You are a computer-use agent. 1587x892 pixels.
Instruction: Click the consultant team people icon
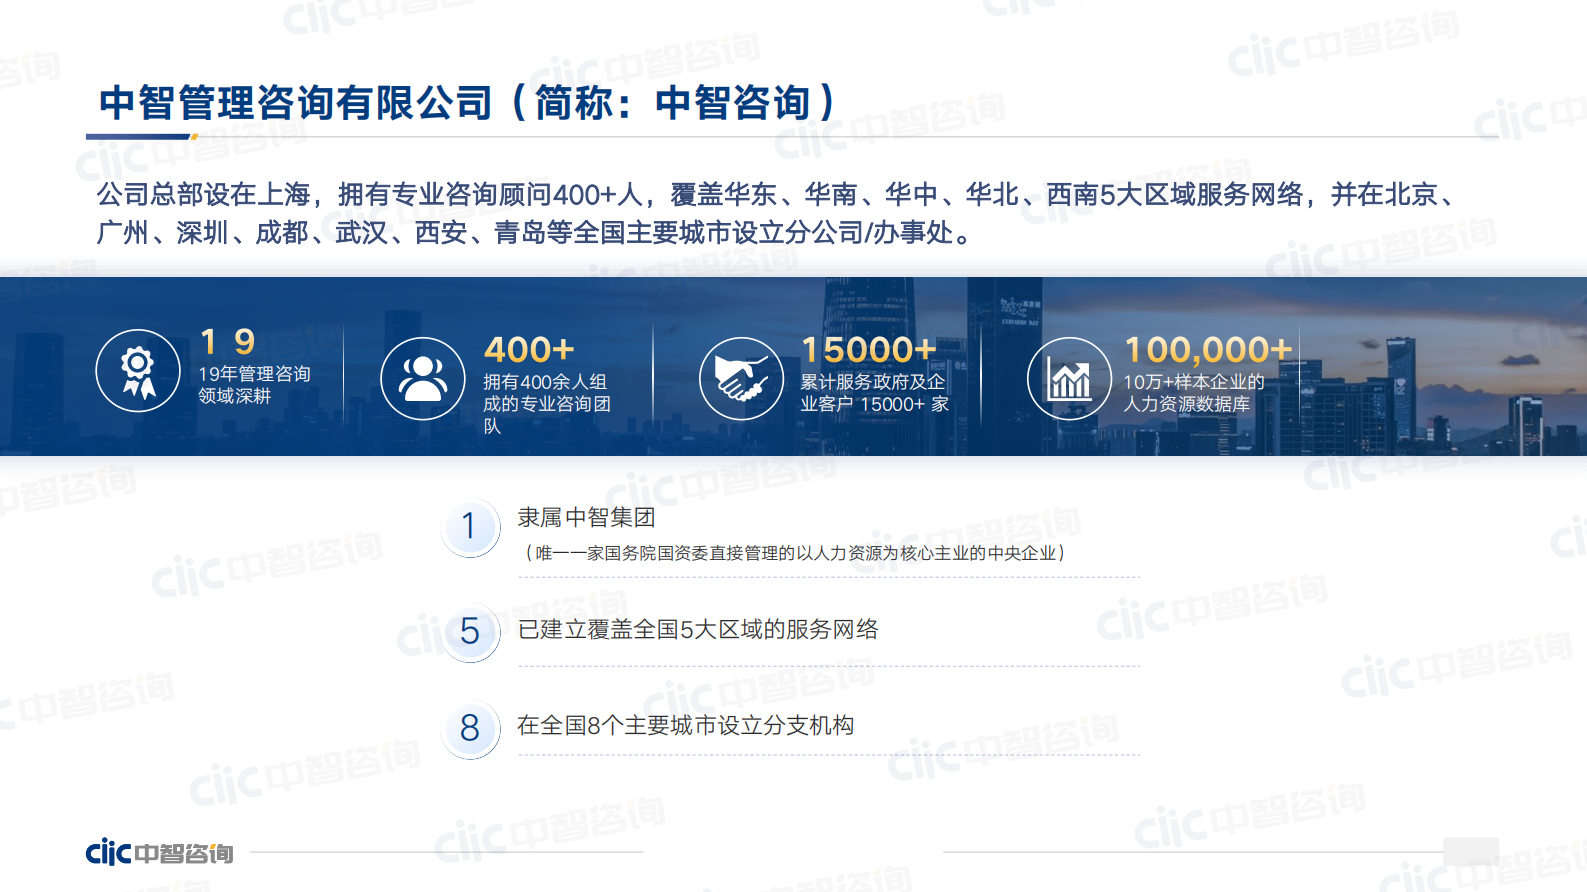point(423,379)
